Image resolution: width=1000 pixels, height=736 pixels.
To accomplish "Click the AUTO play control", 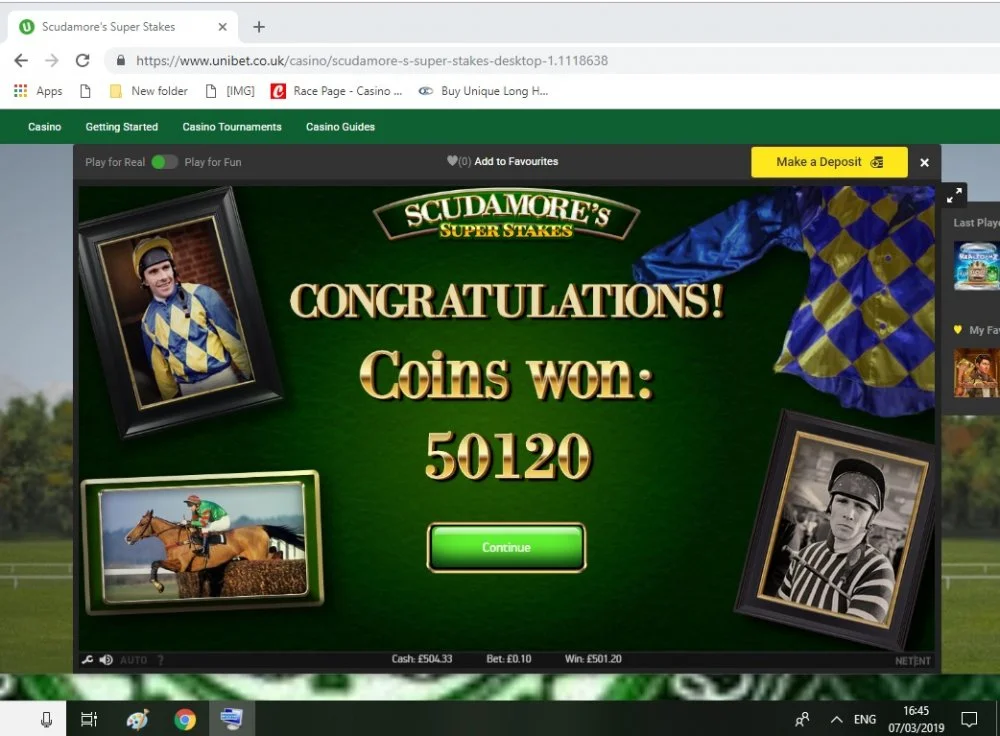I will click(x=133, y=660).
